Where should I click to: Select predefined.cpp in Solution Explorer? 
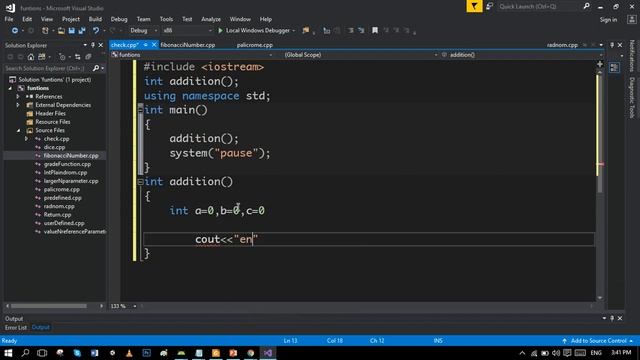coord(63,198)
